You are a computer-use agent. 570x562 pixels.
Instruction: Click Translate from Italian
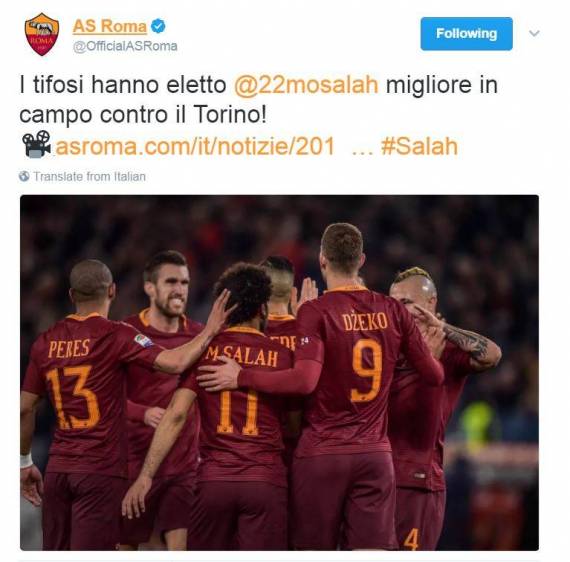pyautogui.click(x=89, y=176)
